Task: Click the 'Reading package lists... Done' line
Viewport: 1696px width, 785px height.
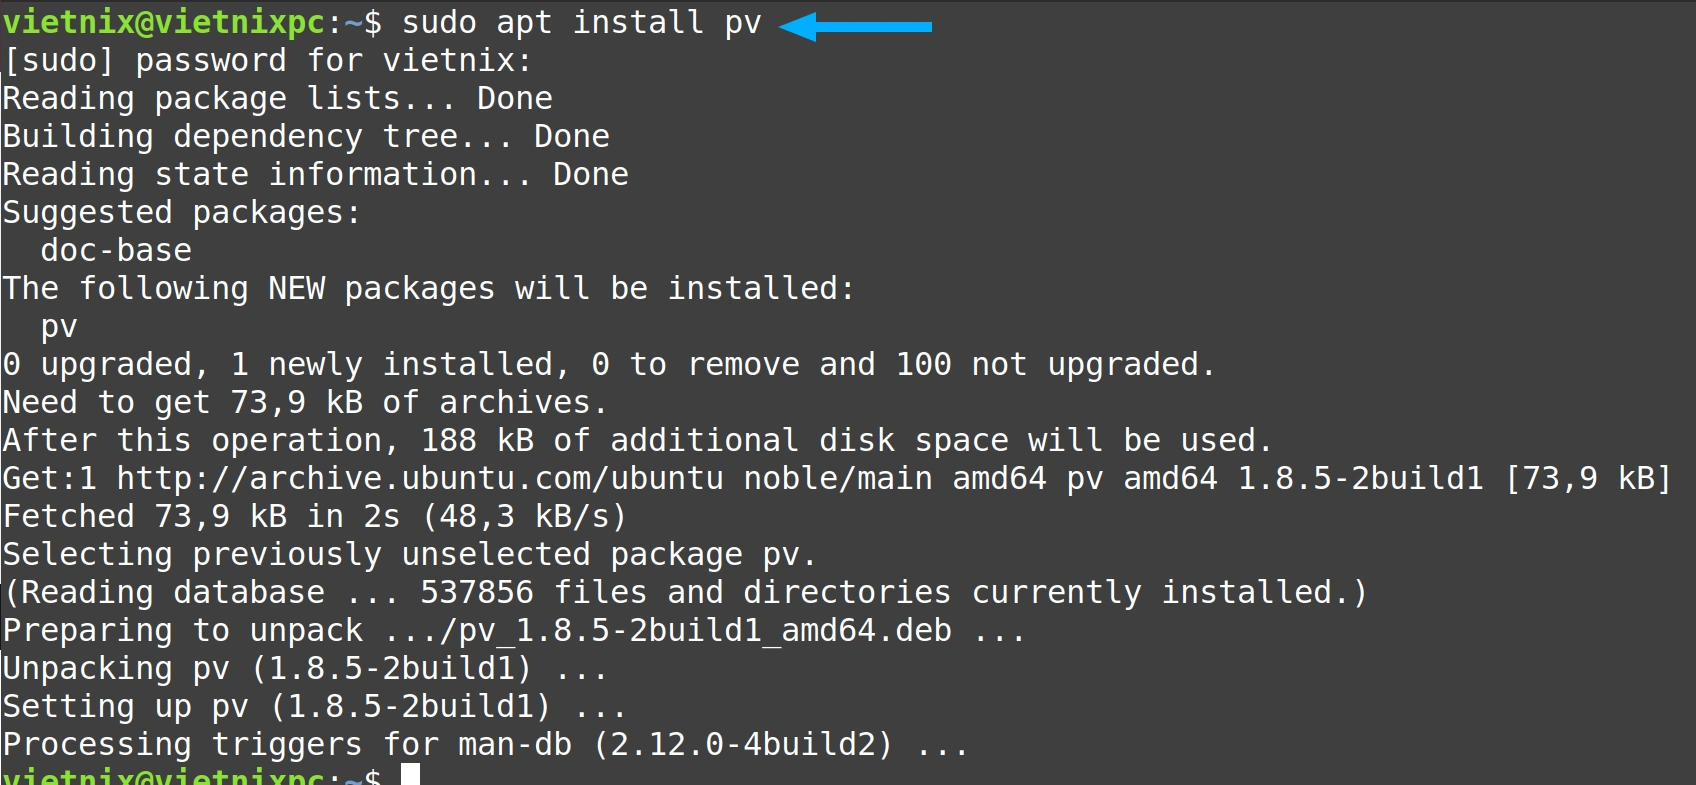Action: click(x=278, y=99)
